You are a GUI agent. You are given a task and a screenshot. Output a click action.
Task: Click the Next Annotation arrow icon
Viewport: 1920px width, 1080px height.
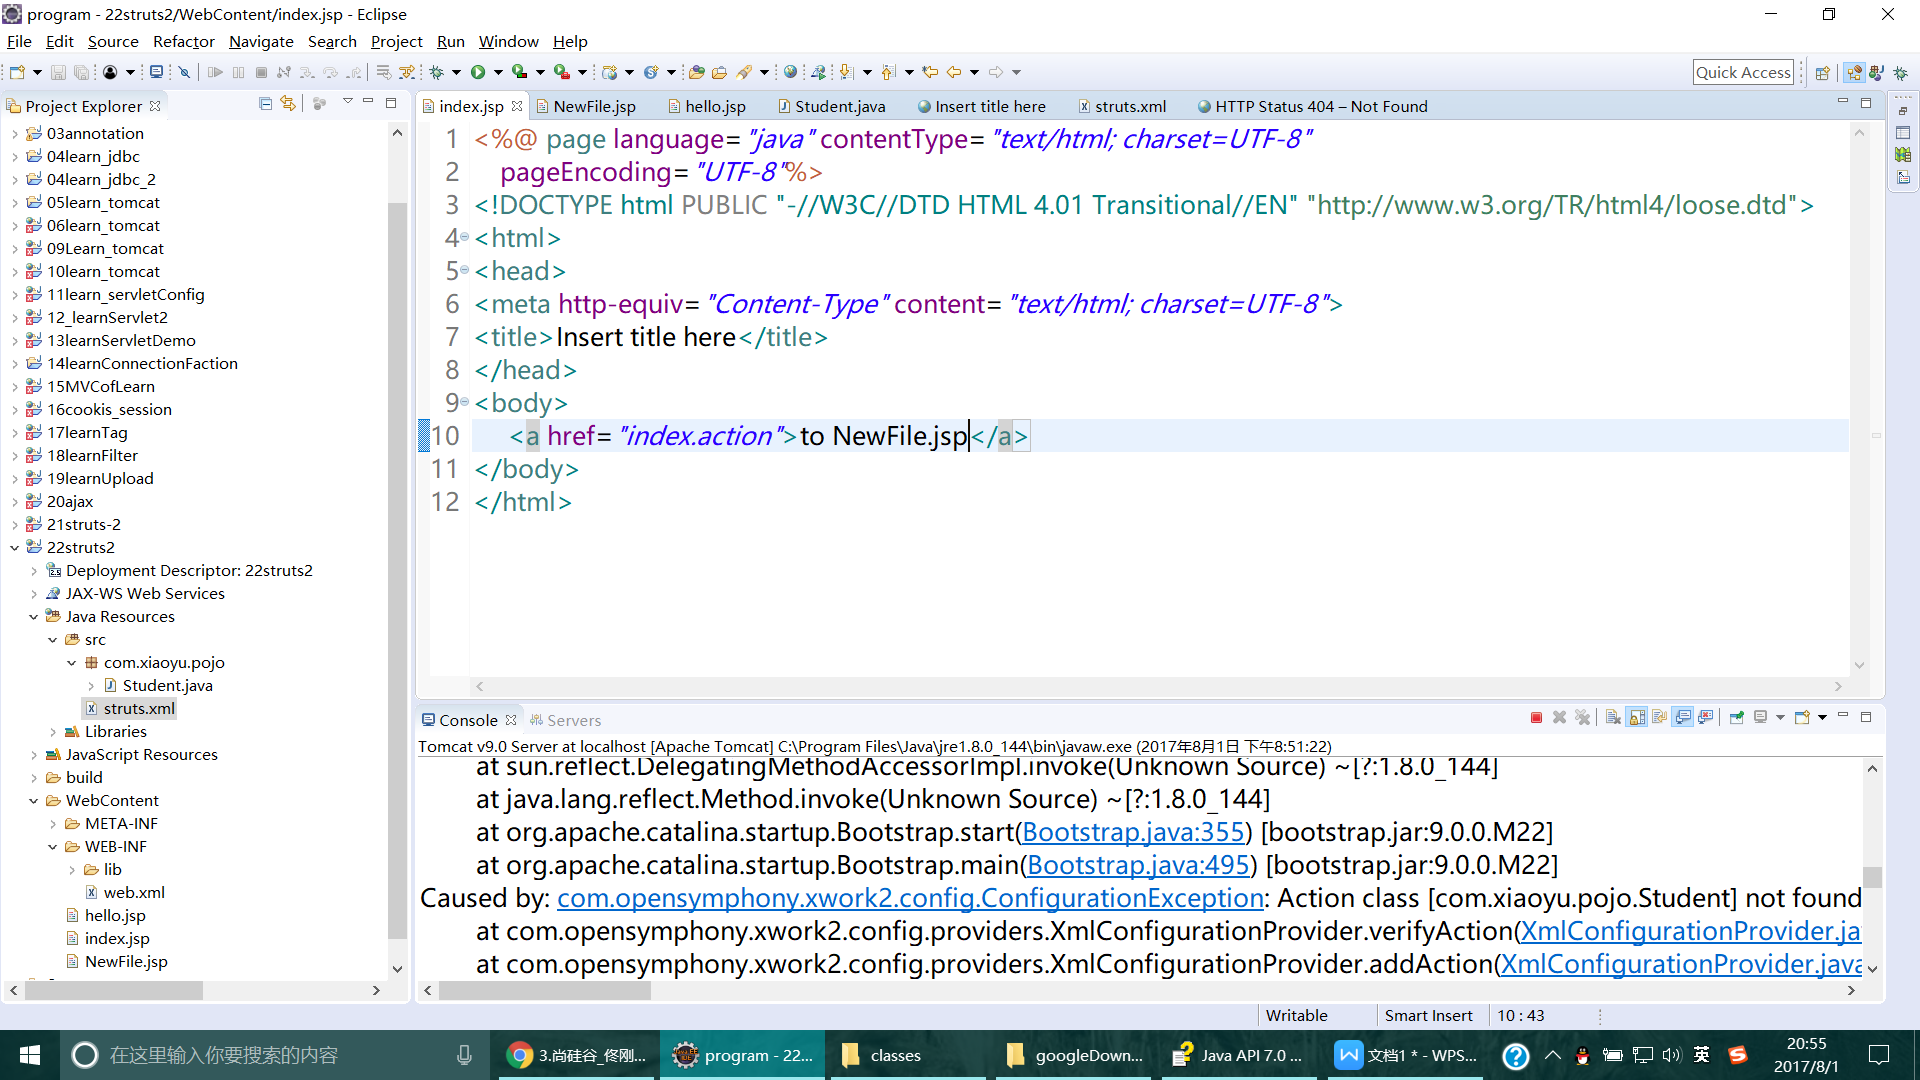point(846,72)
